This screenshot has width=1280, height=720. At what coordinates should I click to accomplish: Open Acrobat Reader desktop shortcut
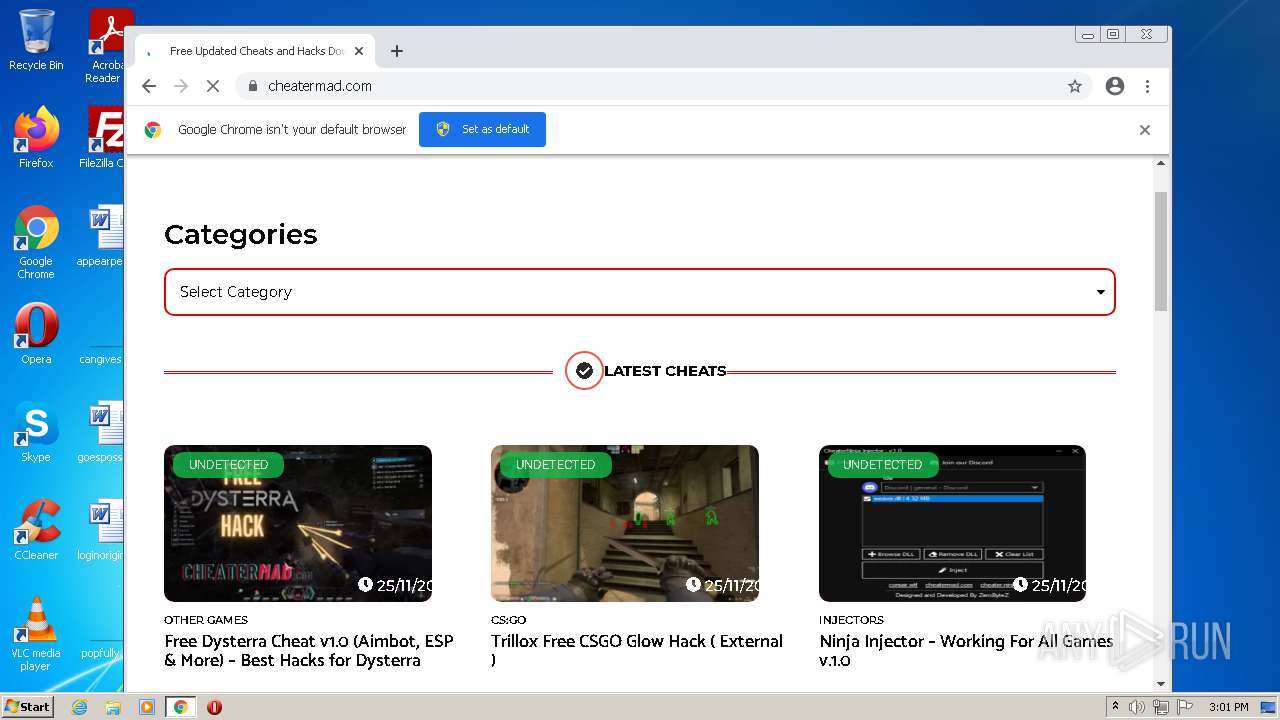pyautogui.click(x=106, y=46)
